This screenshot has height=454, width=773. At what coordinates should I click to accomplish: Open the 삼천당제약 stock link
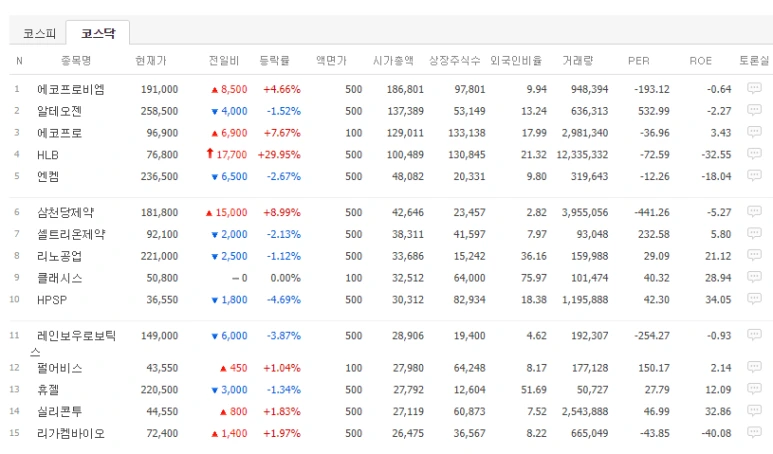[x=65, y=212]
